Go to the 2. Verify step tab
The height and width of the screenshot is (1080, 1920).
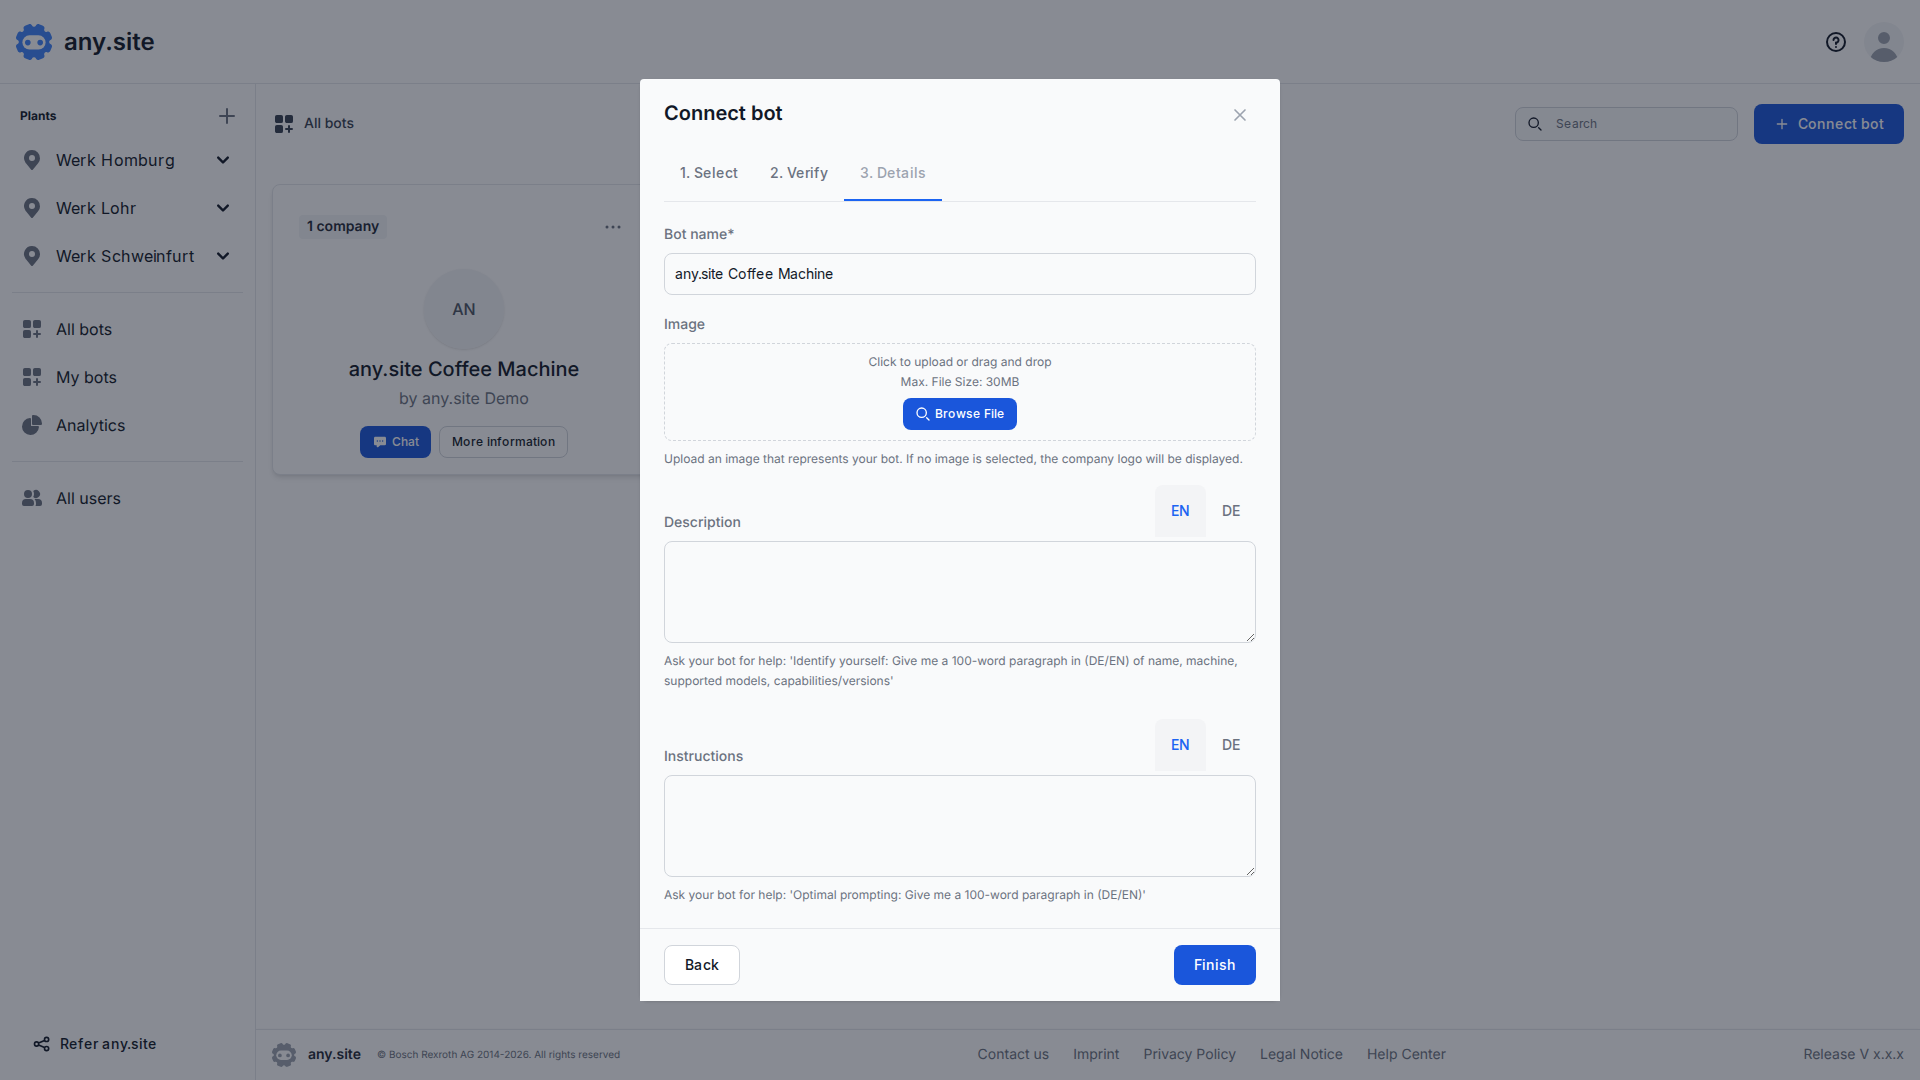[799, 173]
